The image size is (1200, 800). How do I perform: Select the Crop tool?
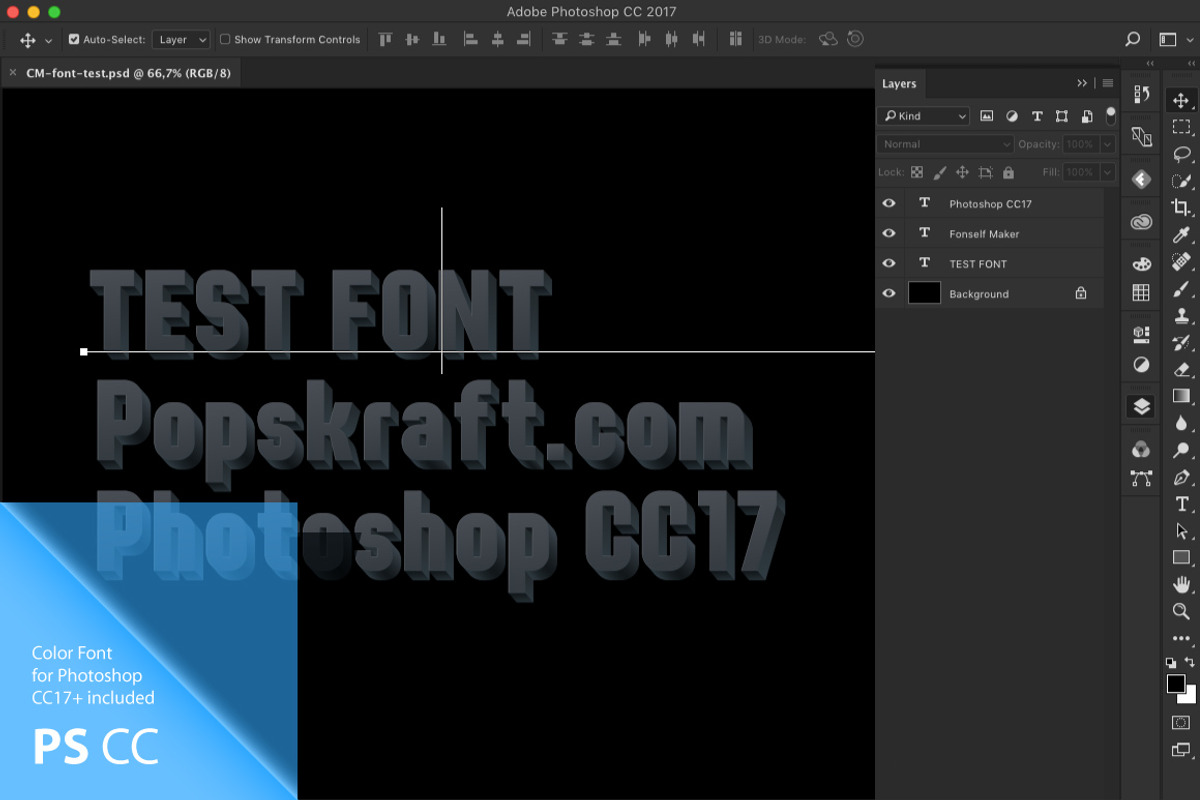(1181, 208)
